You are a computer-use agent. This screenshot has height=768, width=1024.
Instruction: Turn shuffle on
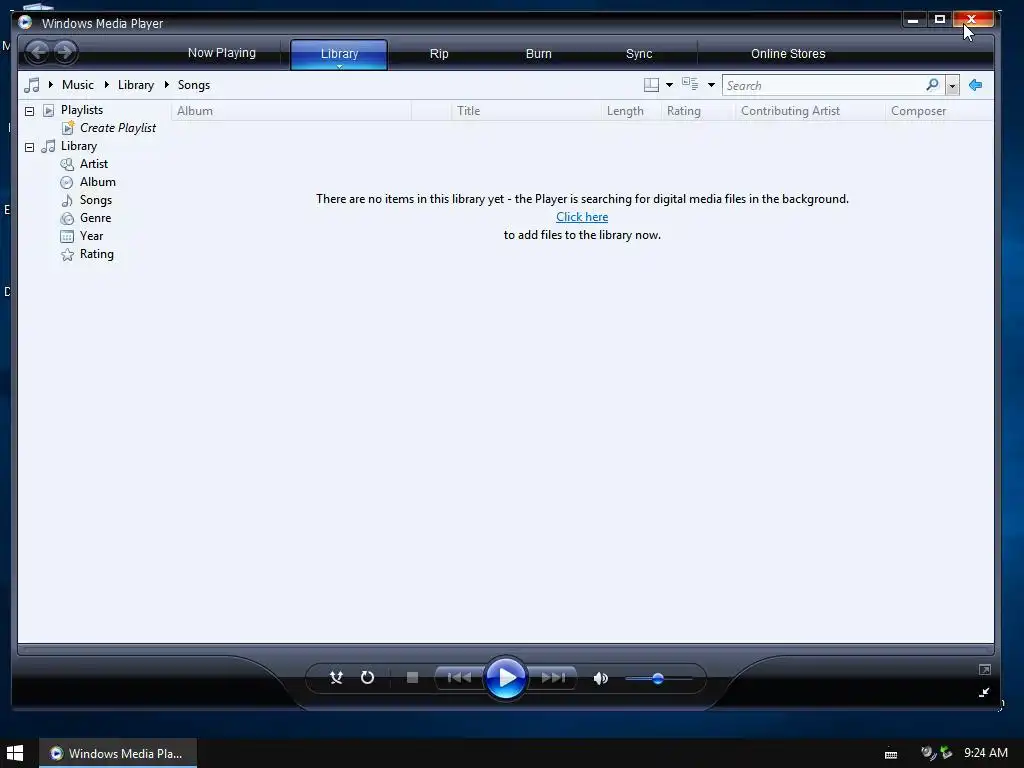point(336,678)
